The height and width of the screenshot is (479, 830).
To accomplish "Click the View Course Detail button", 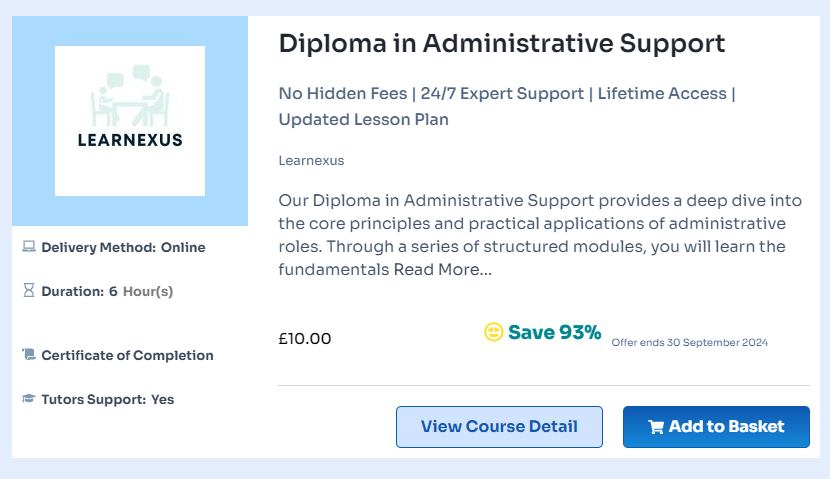I will click(x=499, y=427).
